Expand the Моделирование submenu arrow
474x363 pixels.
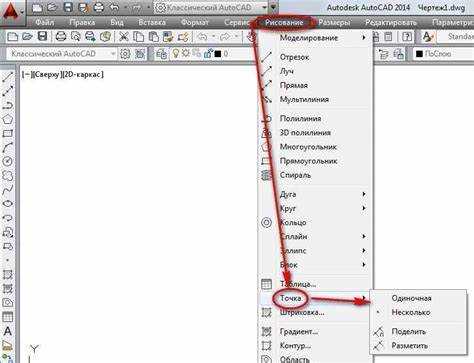pos(364,38)
